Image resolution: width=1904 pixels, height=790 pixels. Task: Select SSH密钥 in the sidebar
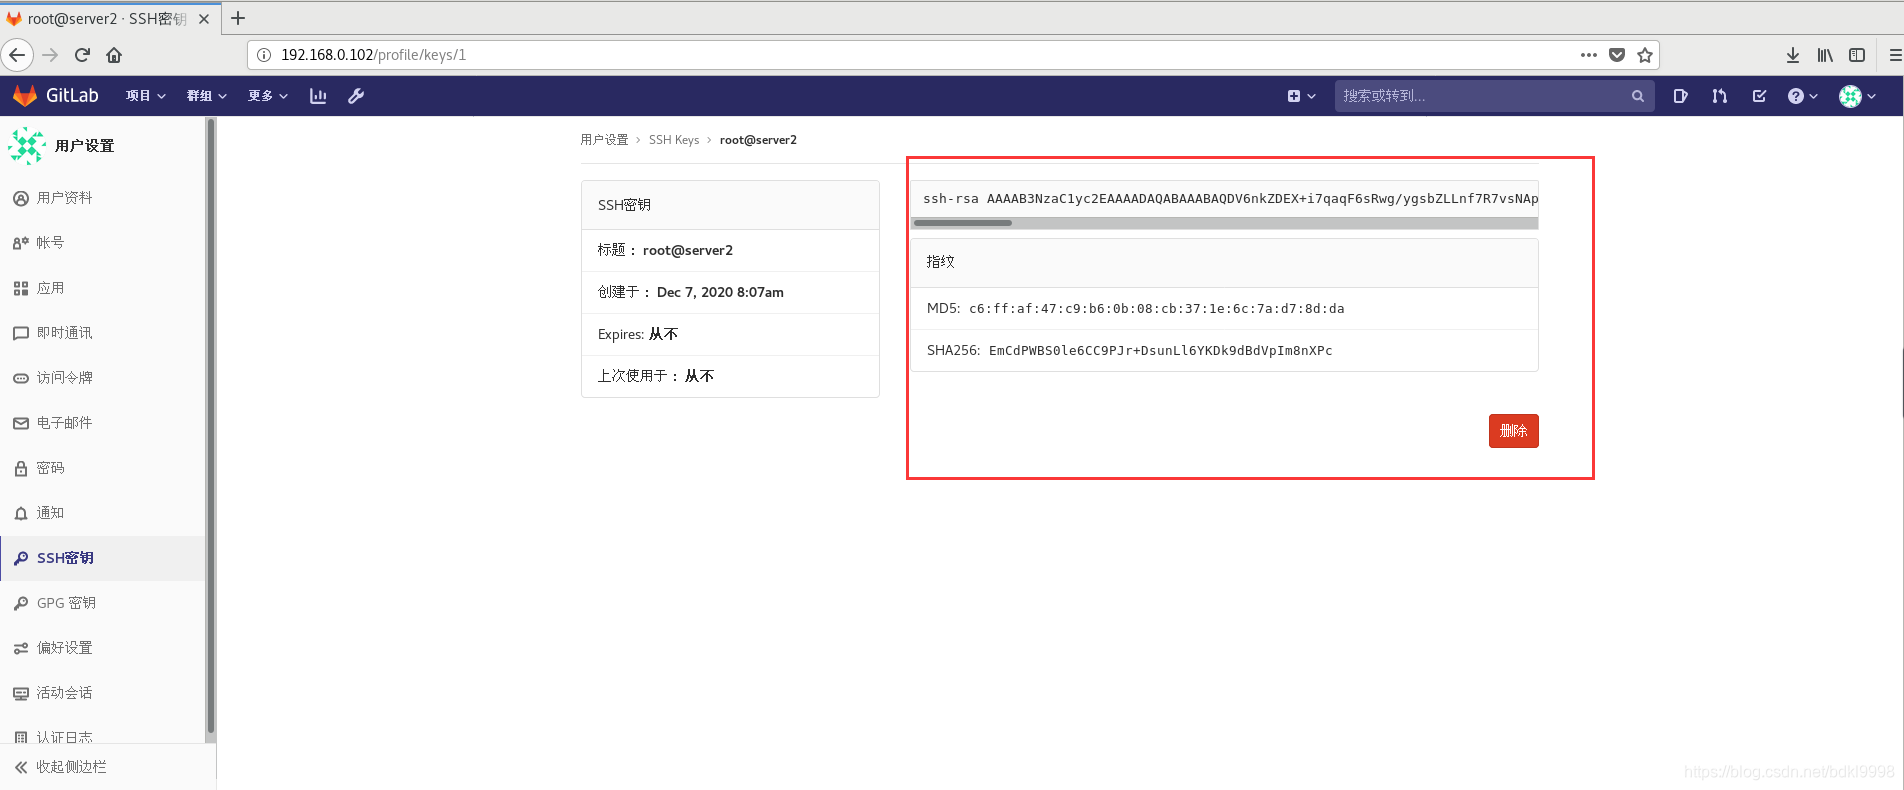[102, 558]
